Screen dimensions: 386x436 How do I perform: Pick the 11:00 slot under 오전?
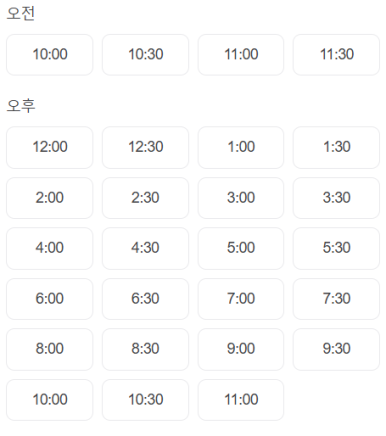(241, 55)
